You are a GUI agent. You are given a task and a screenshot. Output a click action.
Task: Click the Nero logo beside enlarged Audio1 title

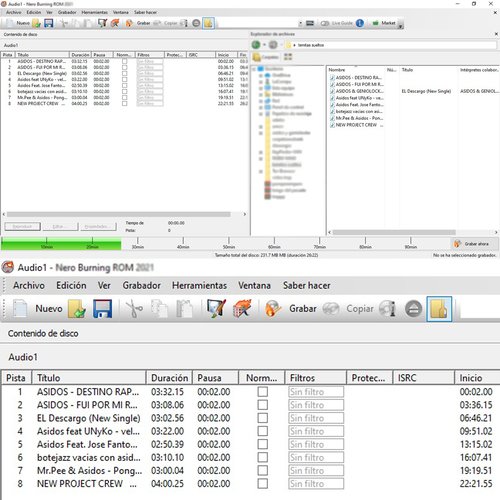pyautogui.click(x=8, y=267)
